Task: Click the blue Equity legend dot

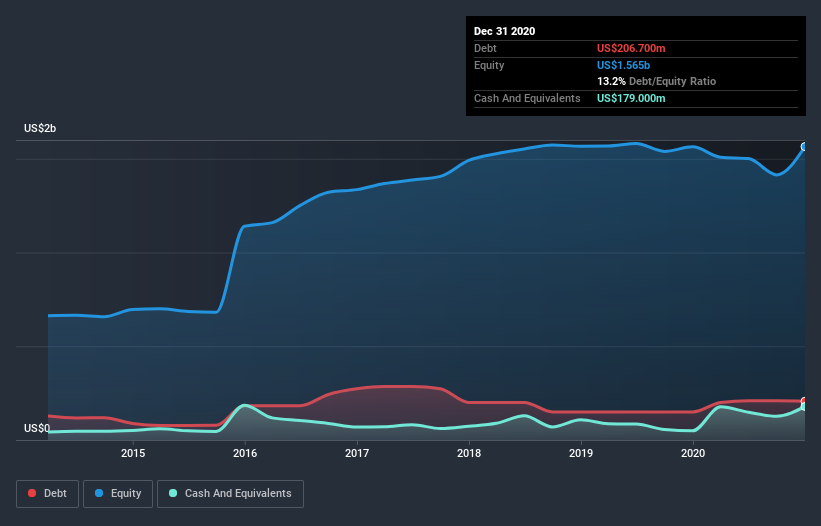Action: pos(99,493)
